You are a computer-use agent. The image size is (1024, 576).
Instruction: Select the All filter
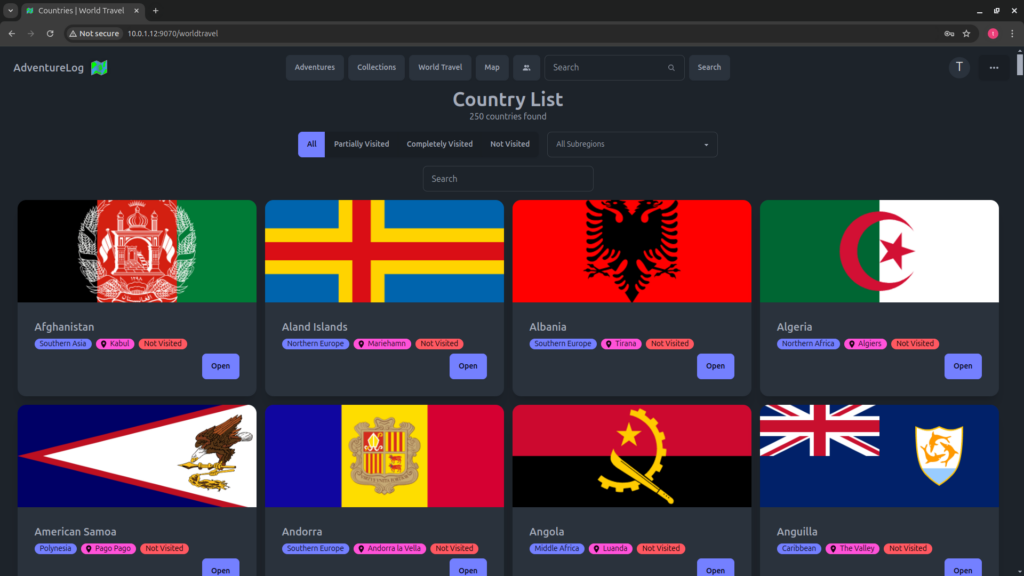(312, 144)
